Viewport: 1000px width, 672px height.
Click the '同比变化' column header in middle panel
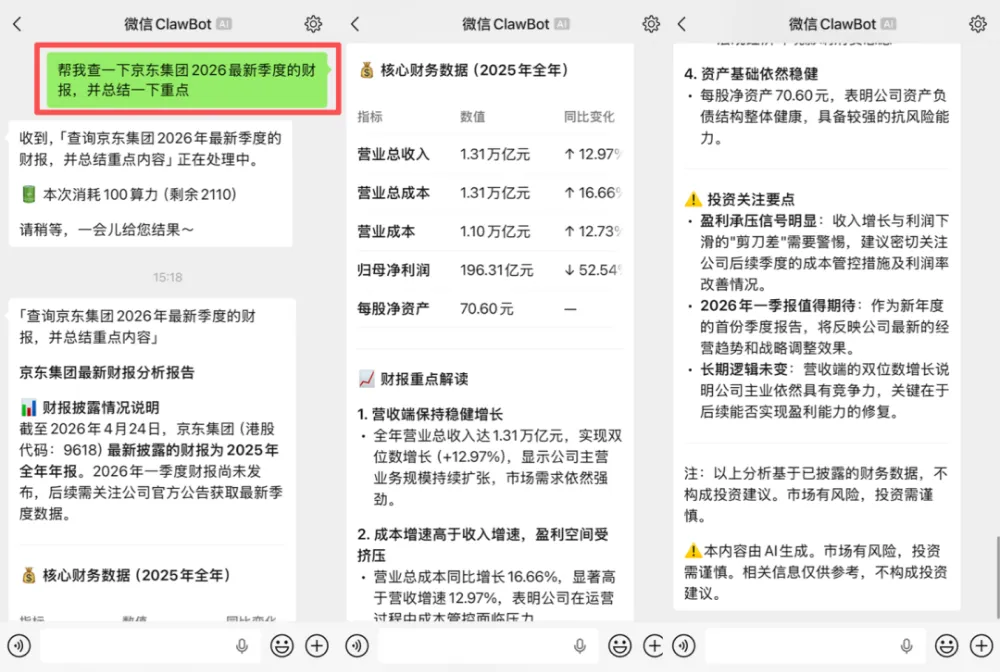pos(589,117)
